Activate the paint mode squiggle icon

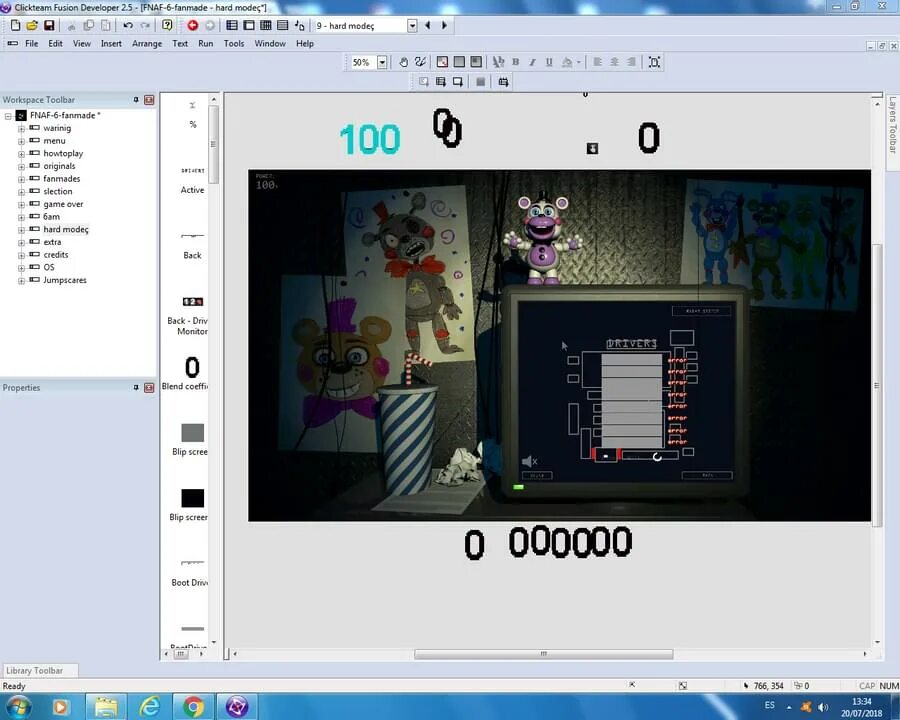(x=420, y=62)
